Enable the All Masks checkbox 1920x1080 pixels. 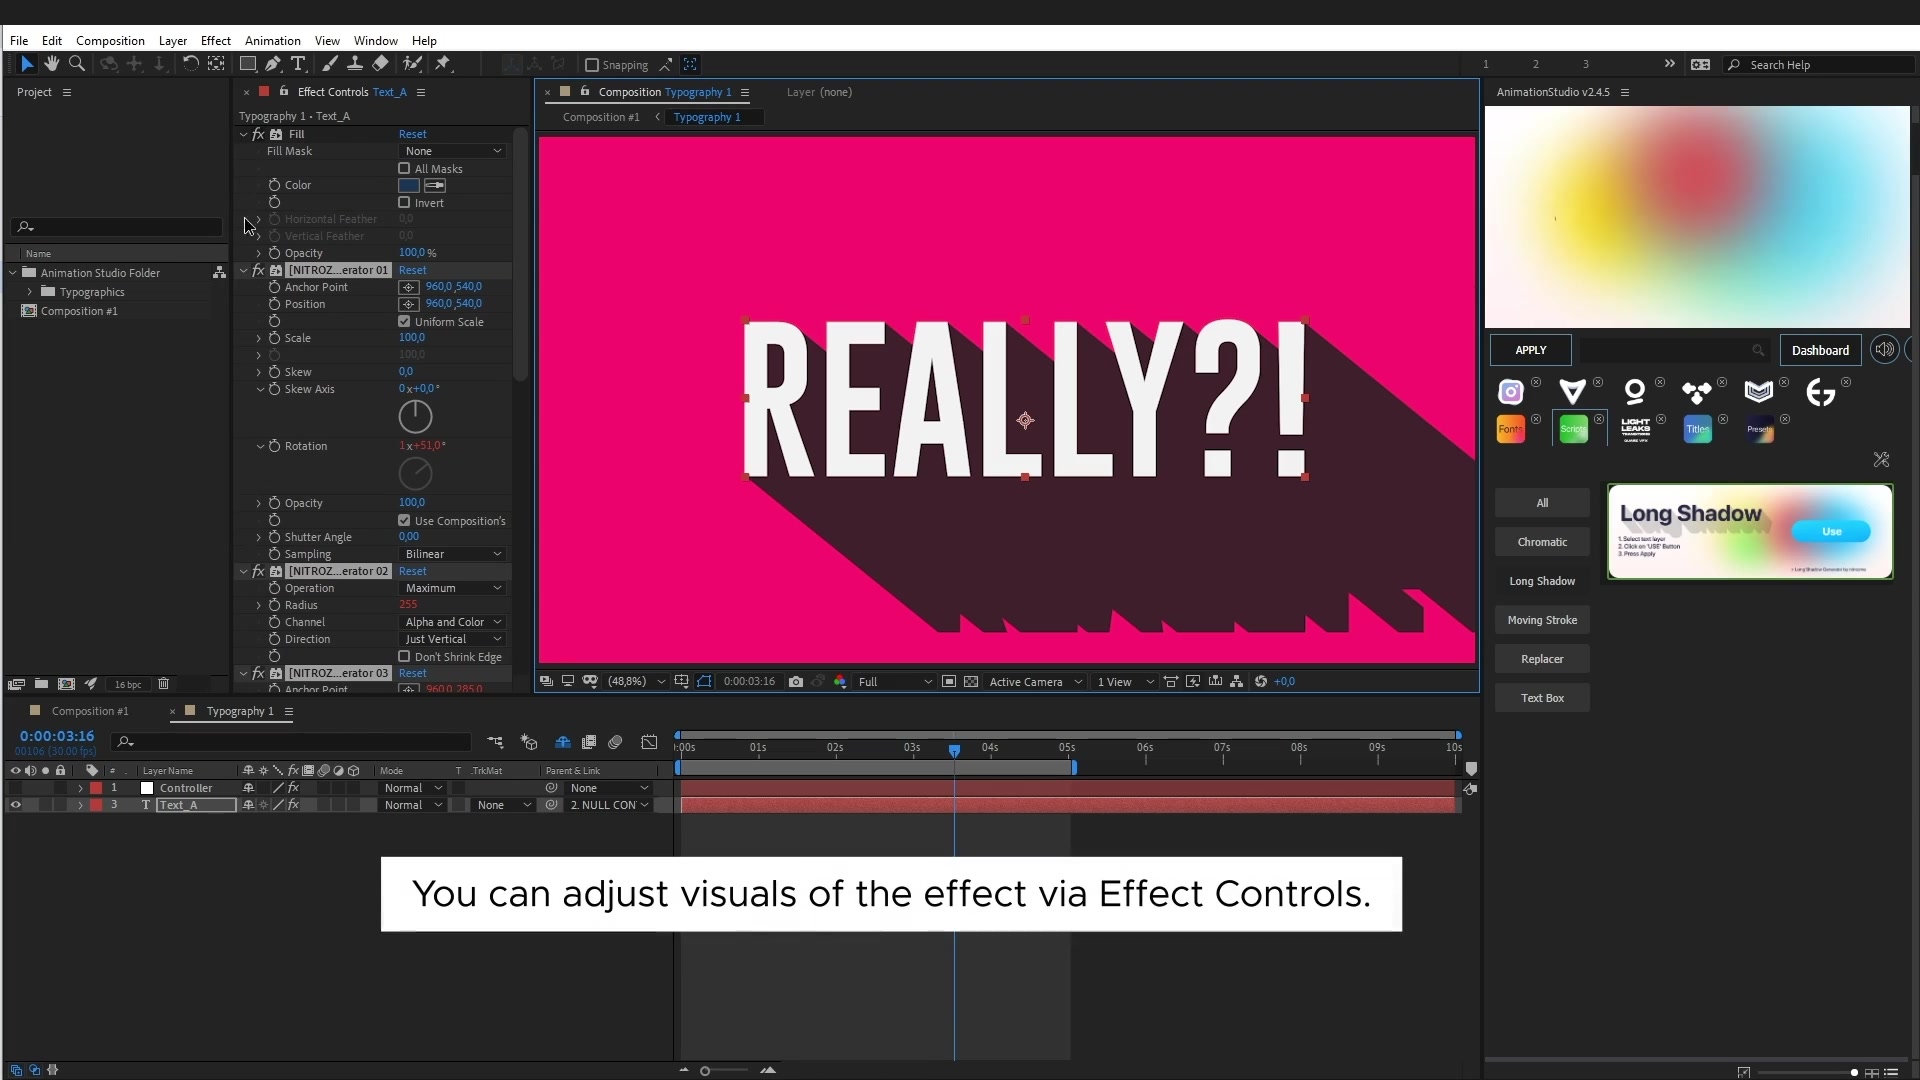pyautogui.click(x=404, y=168)
